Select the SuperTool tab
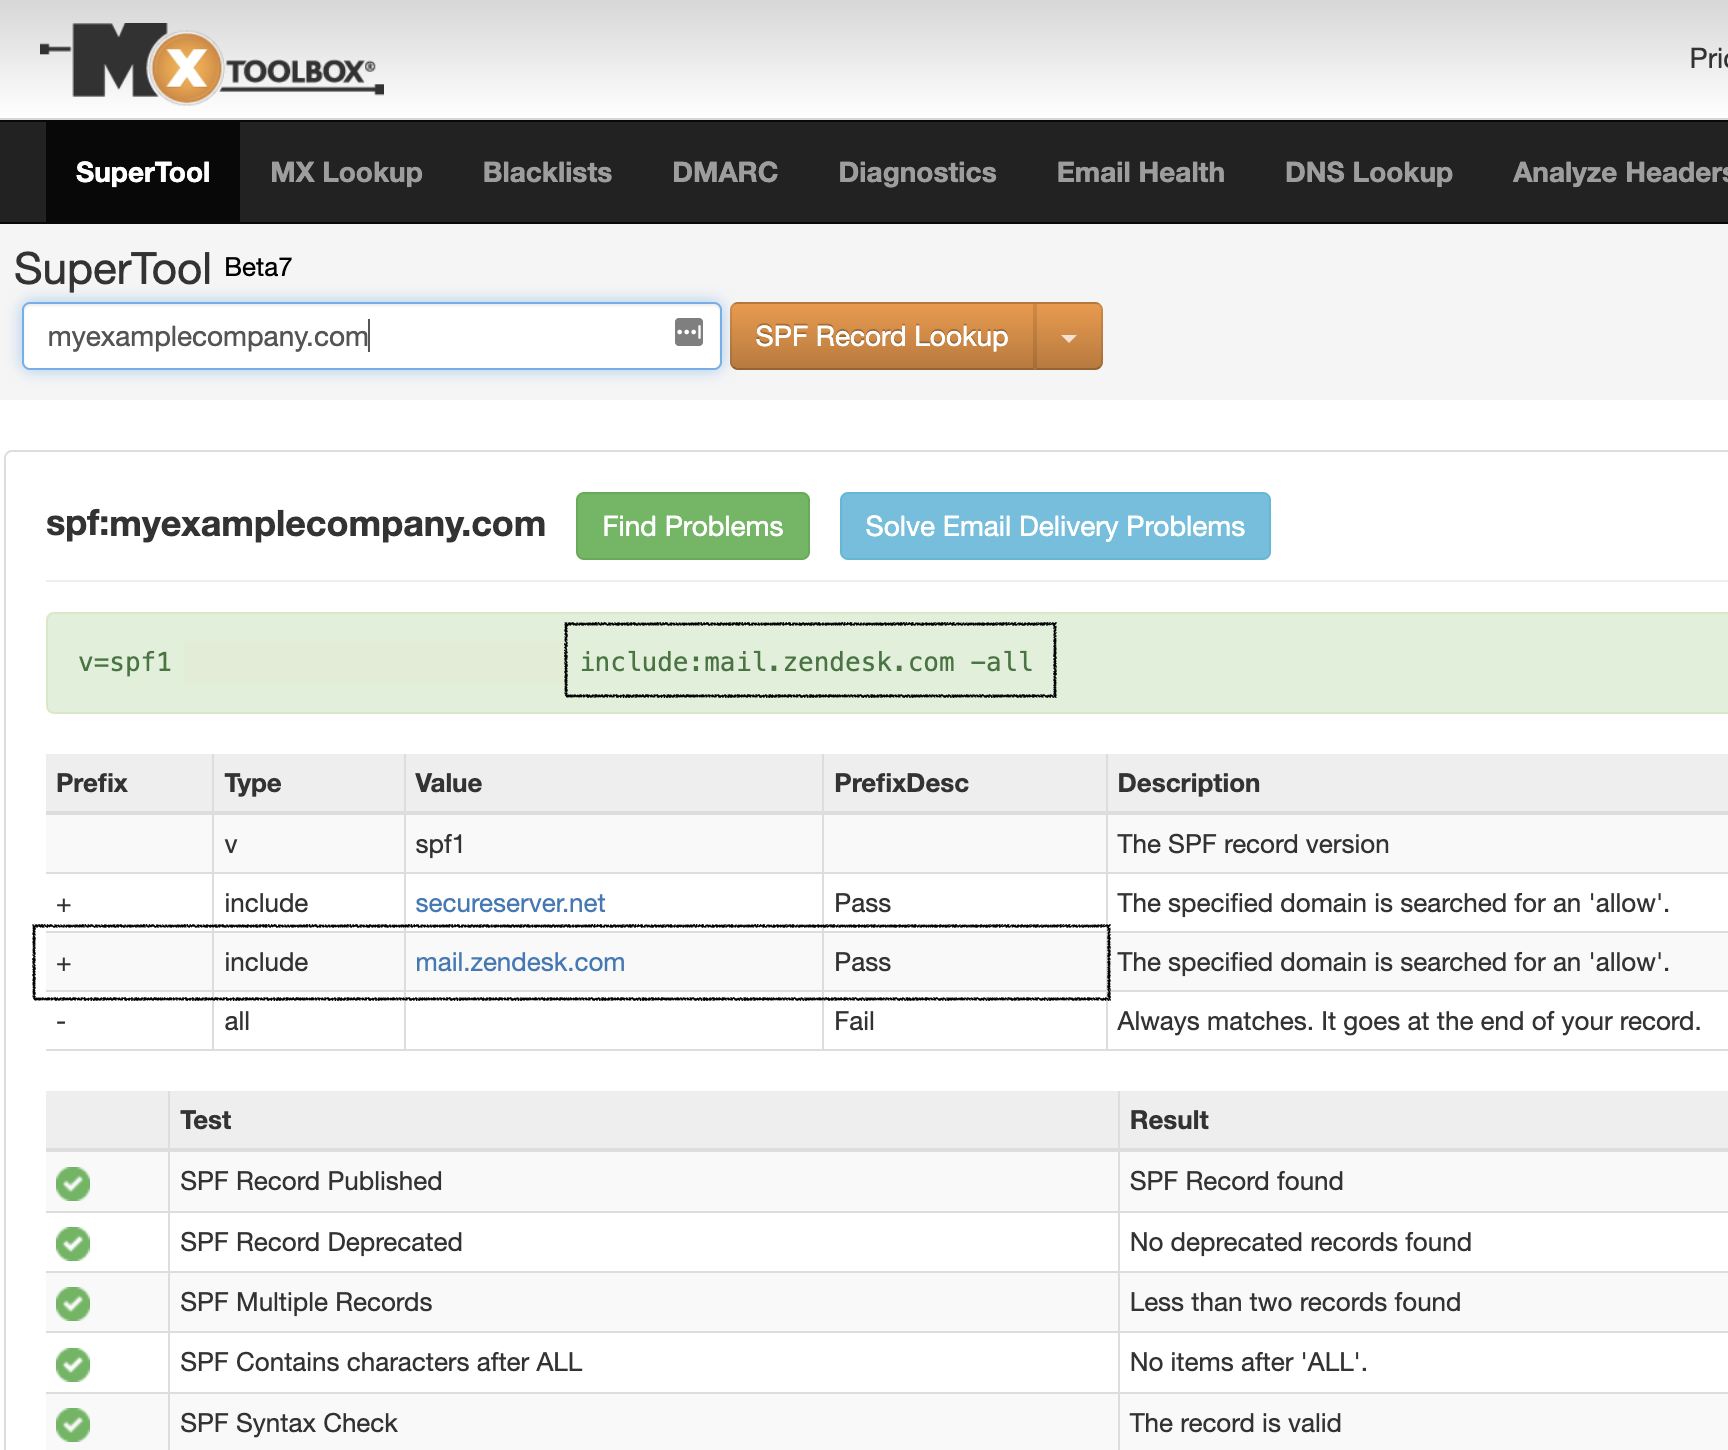The height and width of the screenshot is (1450, 1728). coord(143,172)
